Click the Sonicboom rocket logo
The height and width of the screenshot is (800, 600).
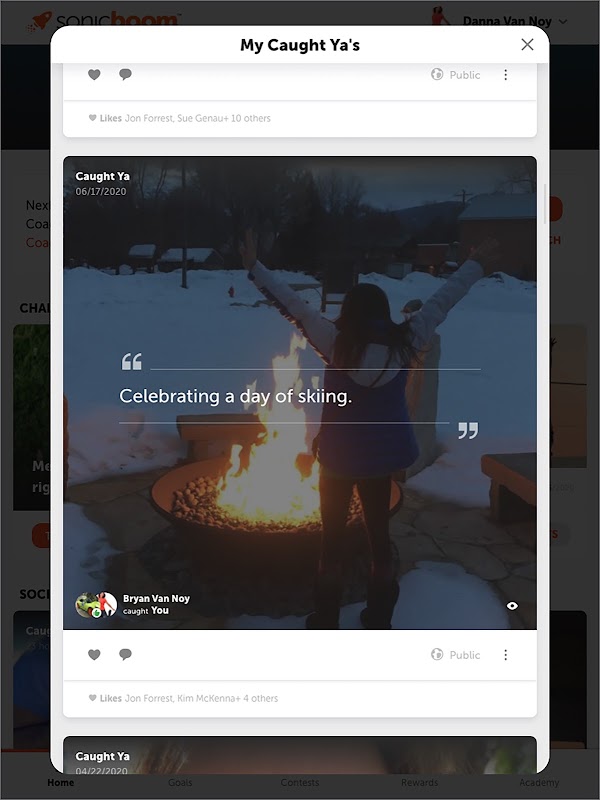click(x=39, y=22)
